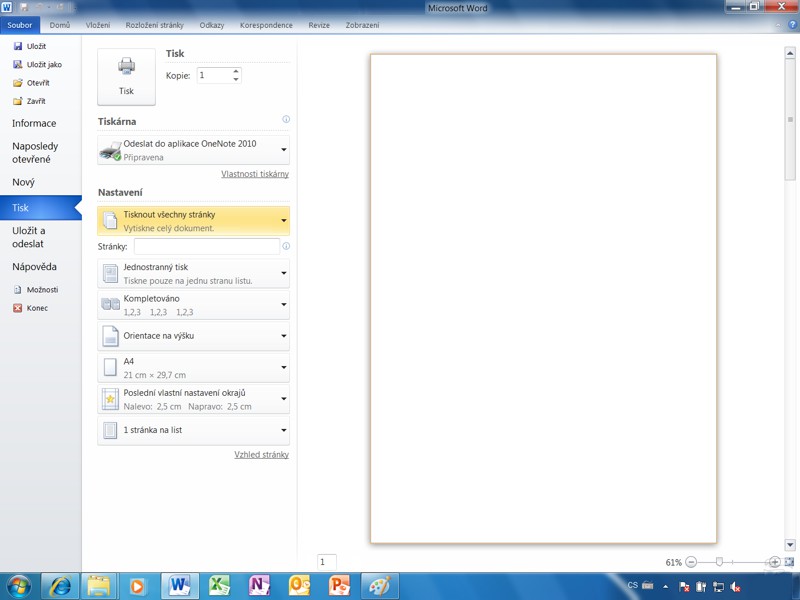Viewport: 800px width, 600px height.
Task: Open the Korespondence tab
Action: pyautogui.click(x=266, y=25)
